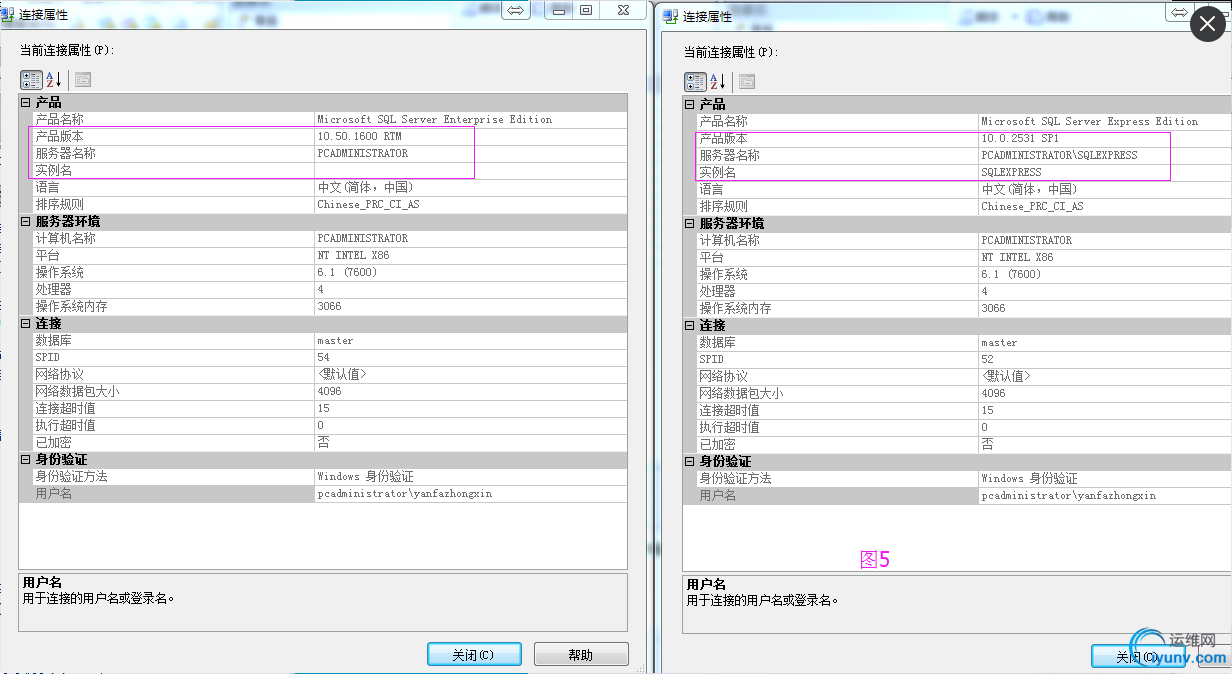Collapse 身份验证 category in Enterprise Edition window

[x=26, y=459]
